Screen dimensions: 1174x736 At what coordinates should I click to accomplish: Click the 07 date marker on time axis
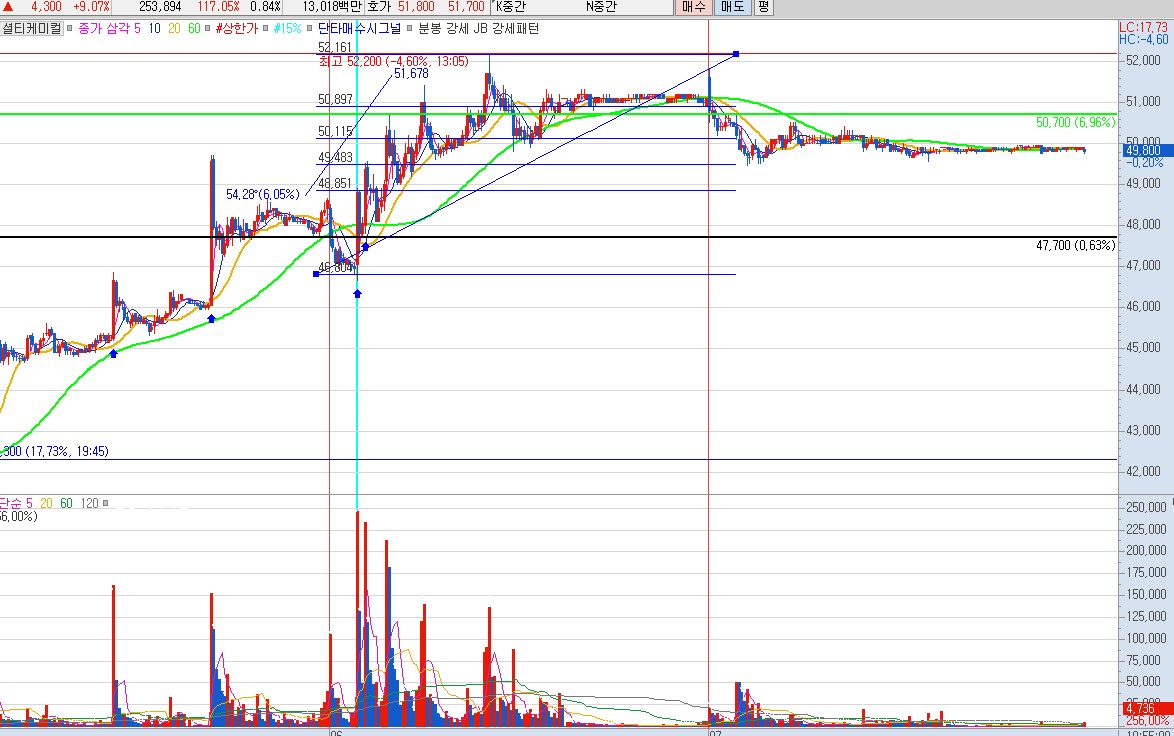click(x=715, y=732)
